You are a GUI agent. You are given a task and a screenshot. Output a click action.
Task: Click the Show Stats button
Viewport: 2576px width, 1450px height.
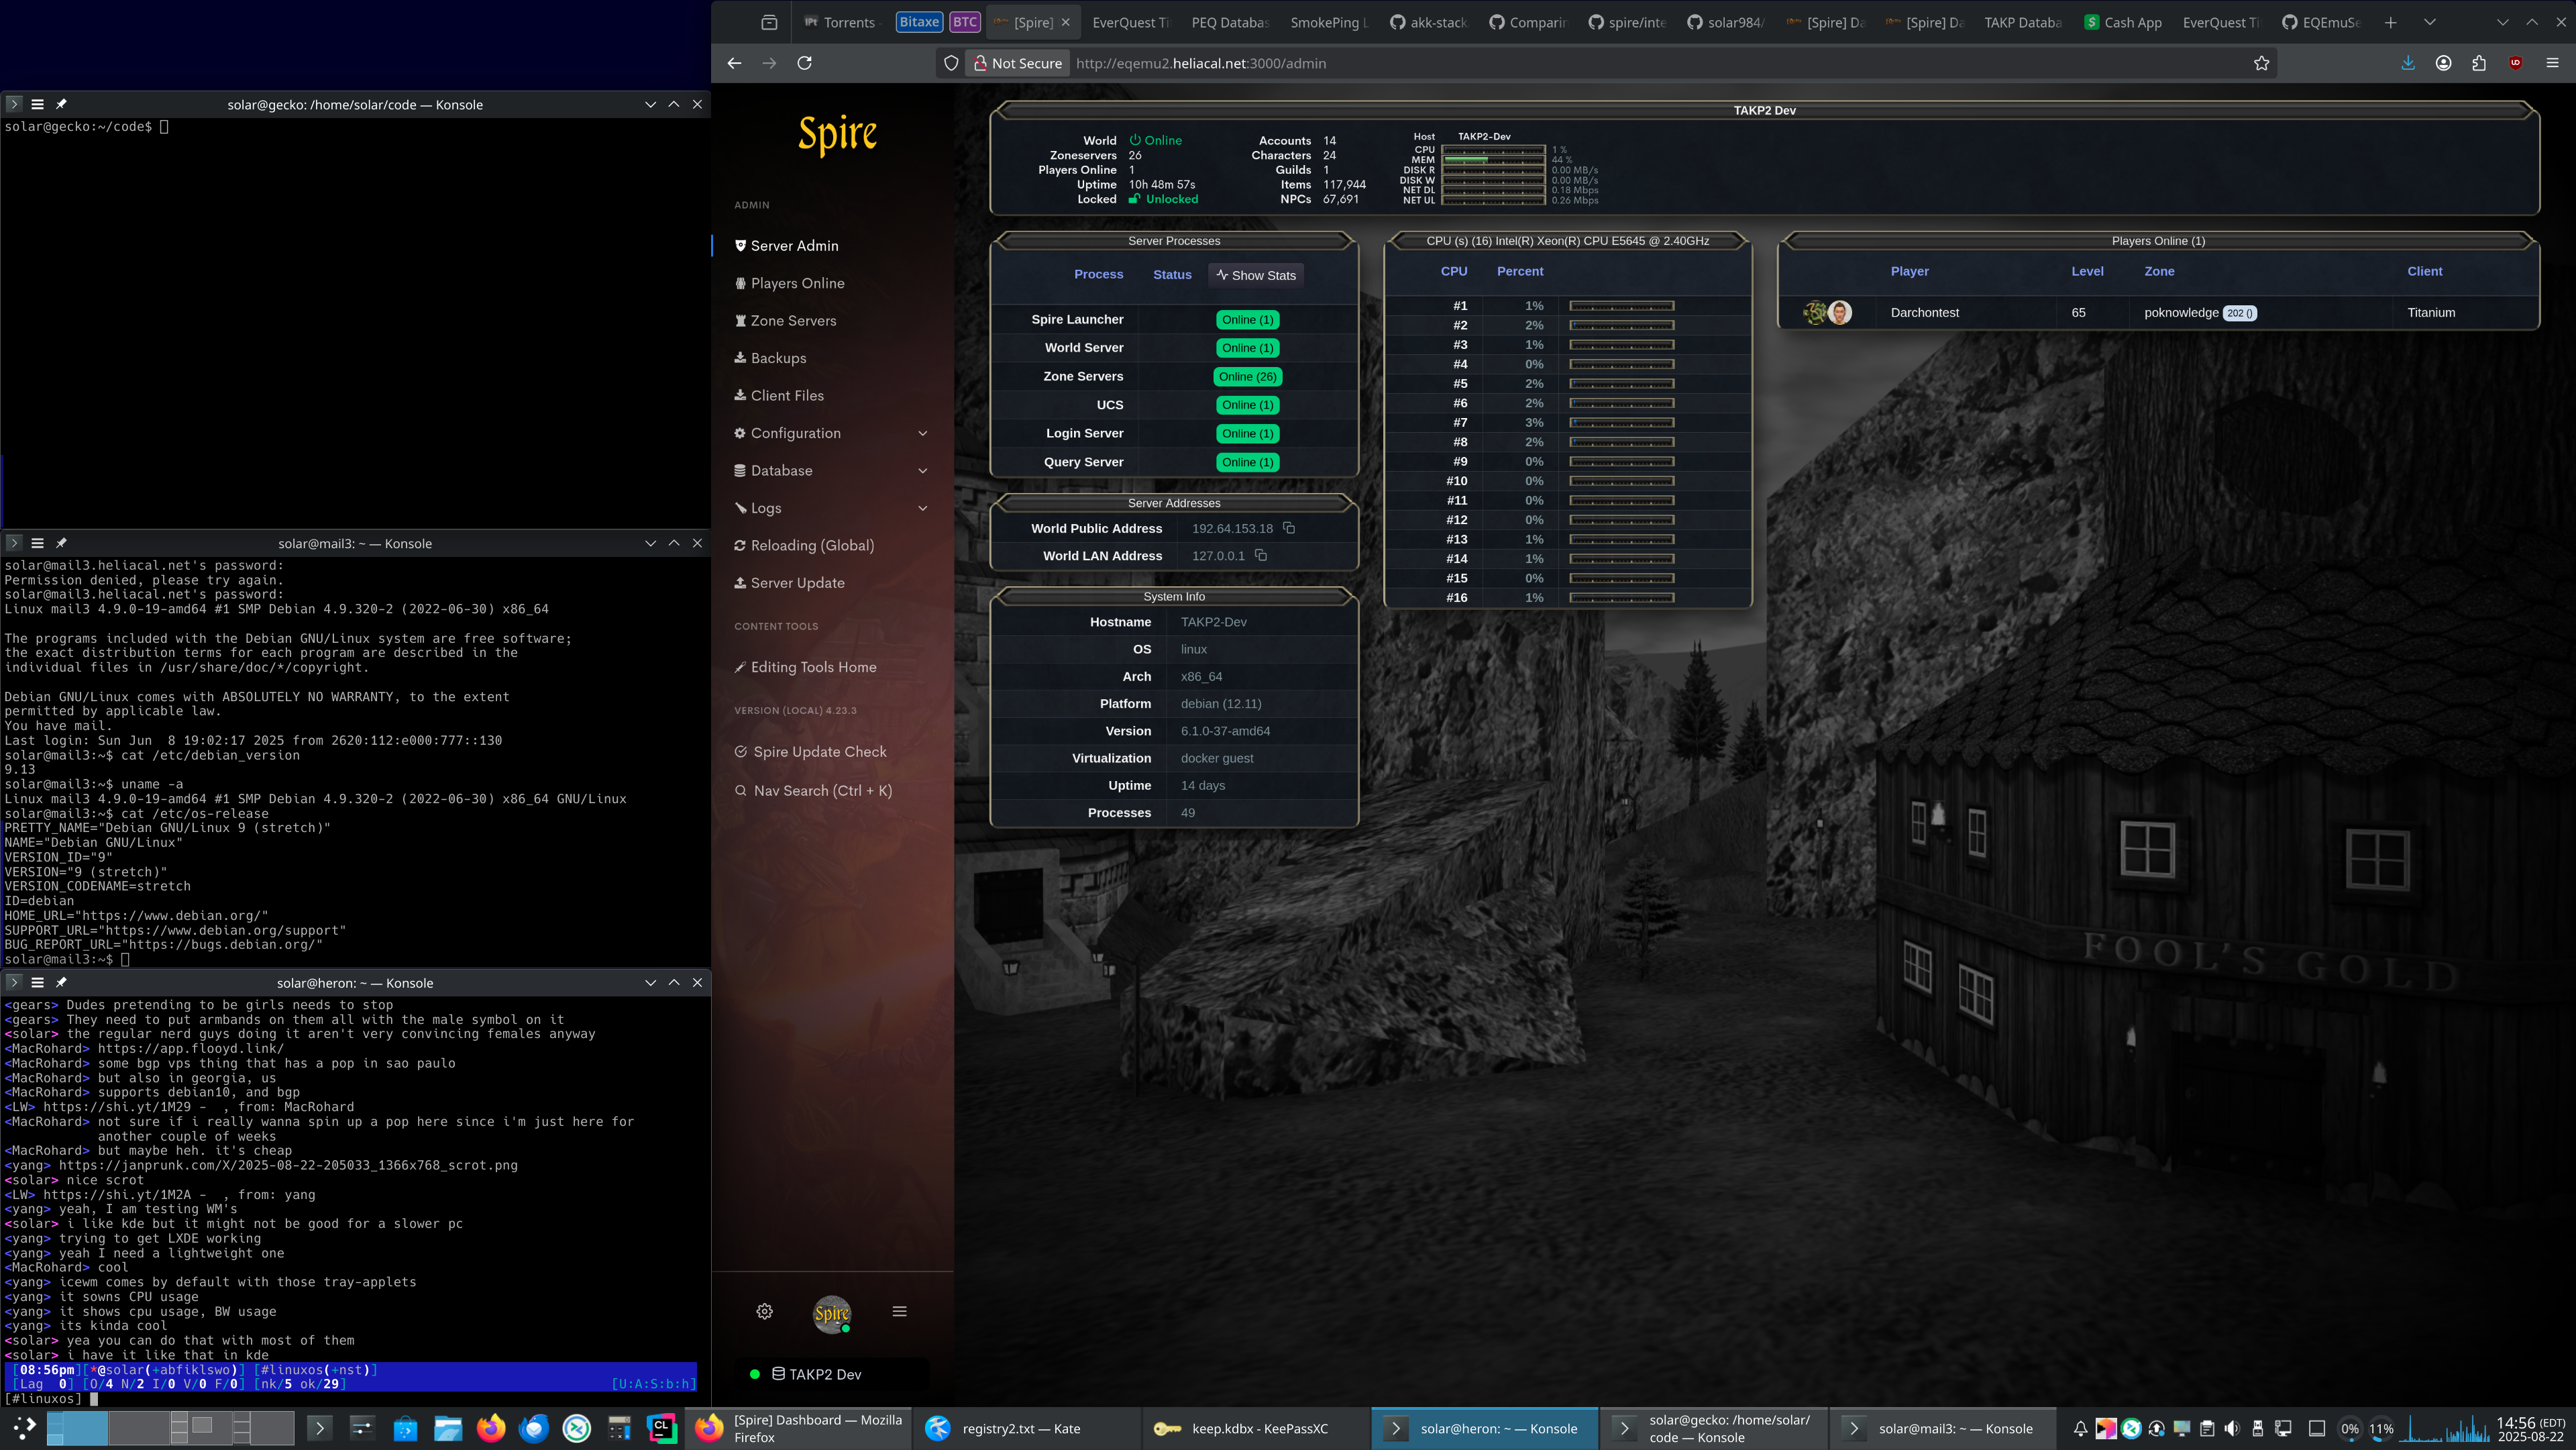coord(1255,275)
